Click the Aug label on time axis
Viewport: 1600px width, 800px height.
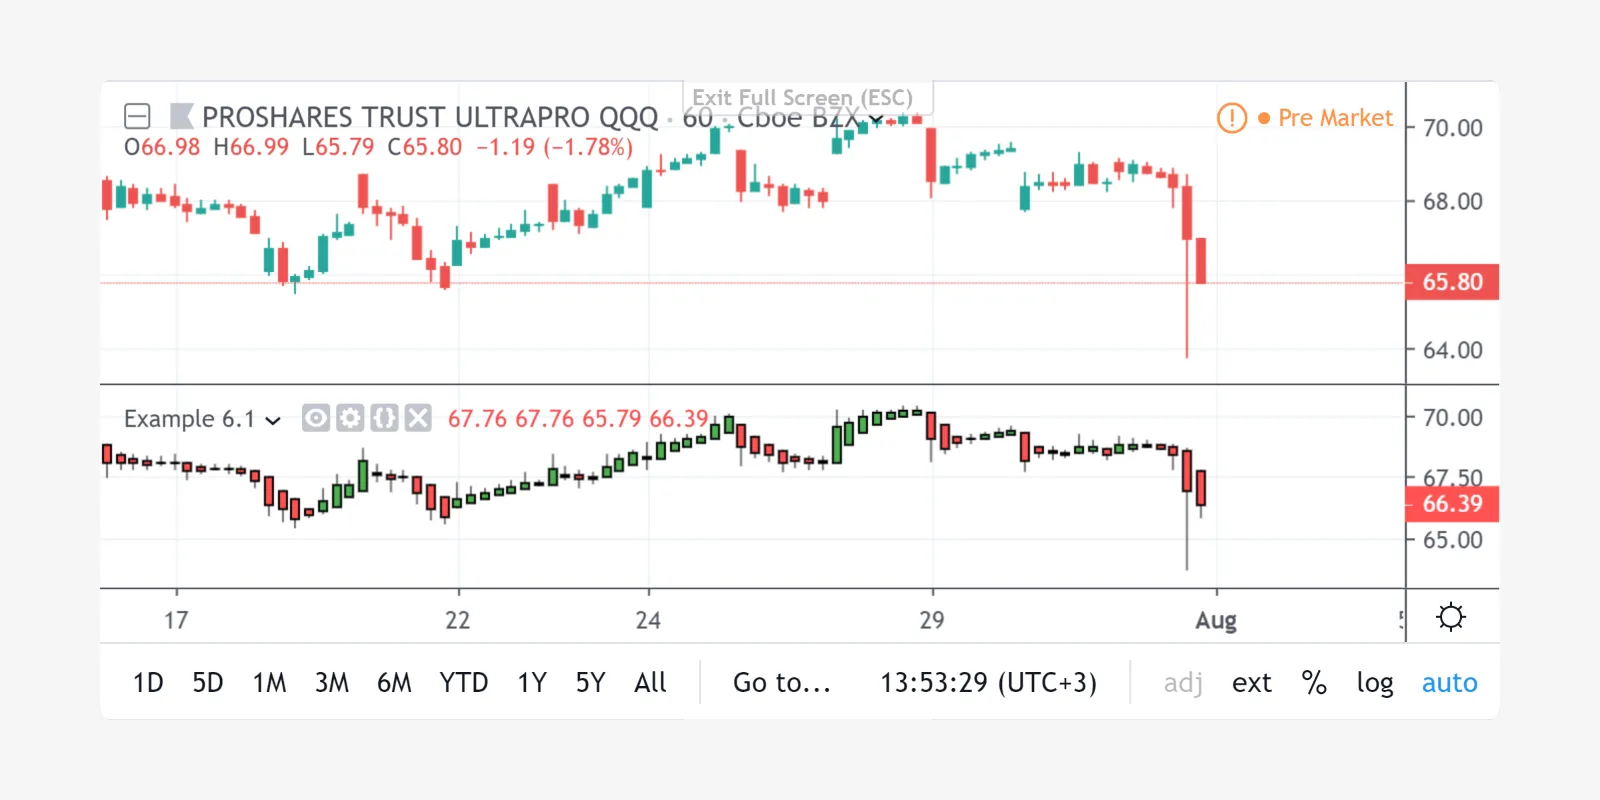(x=1216, y=621)
